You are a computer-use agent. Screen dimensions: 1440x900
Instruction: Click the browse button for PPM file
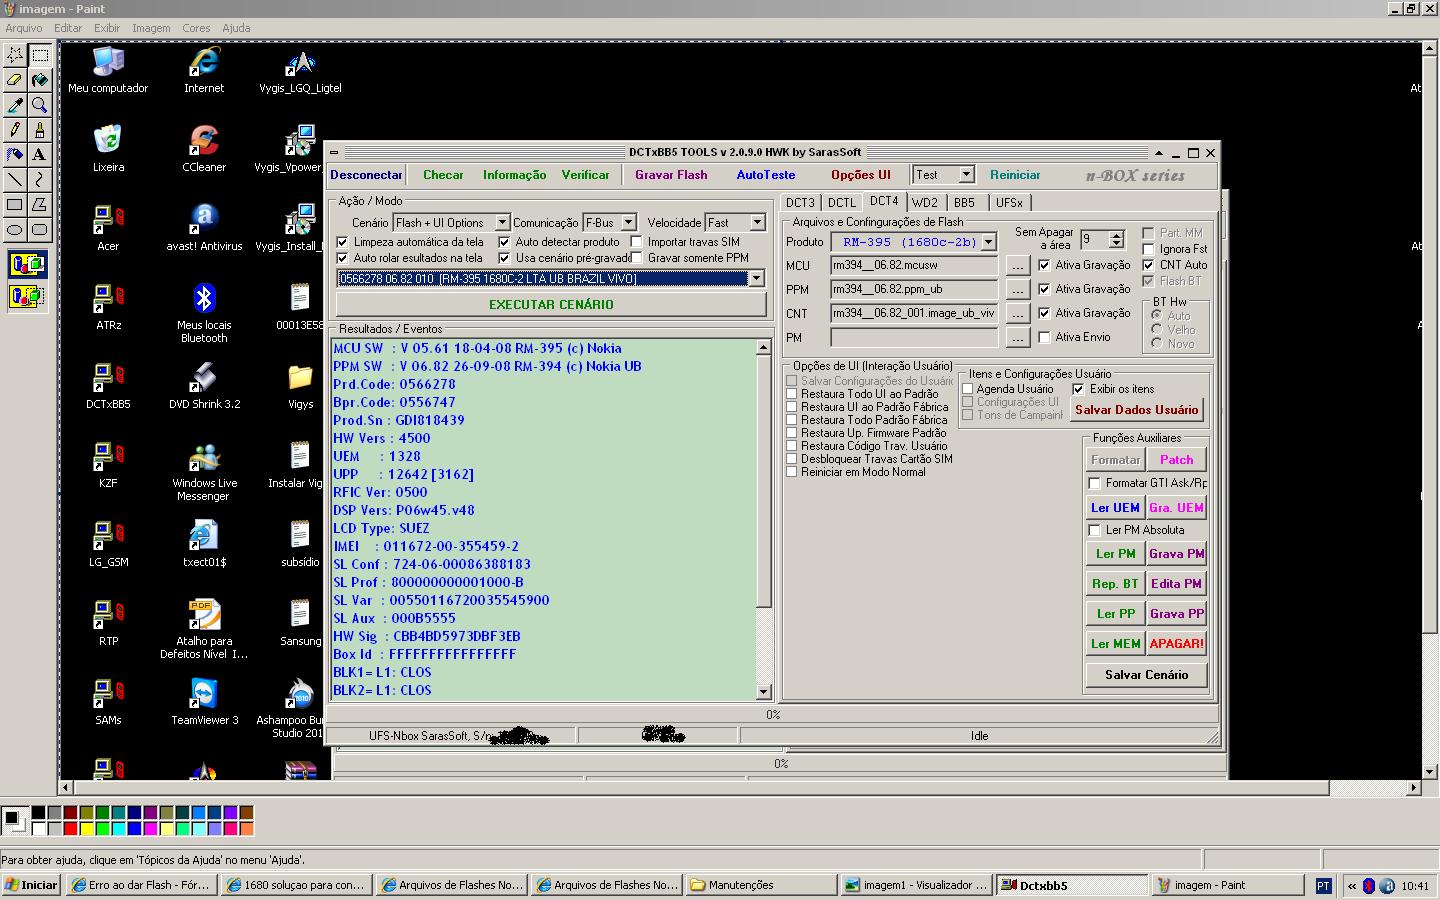pos(1017,289)
